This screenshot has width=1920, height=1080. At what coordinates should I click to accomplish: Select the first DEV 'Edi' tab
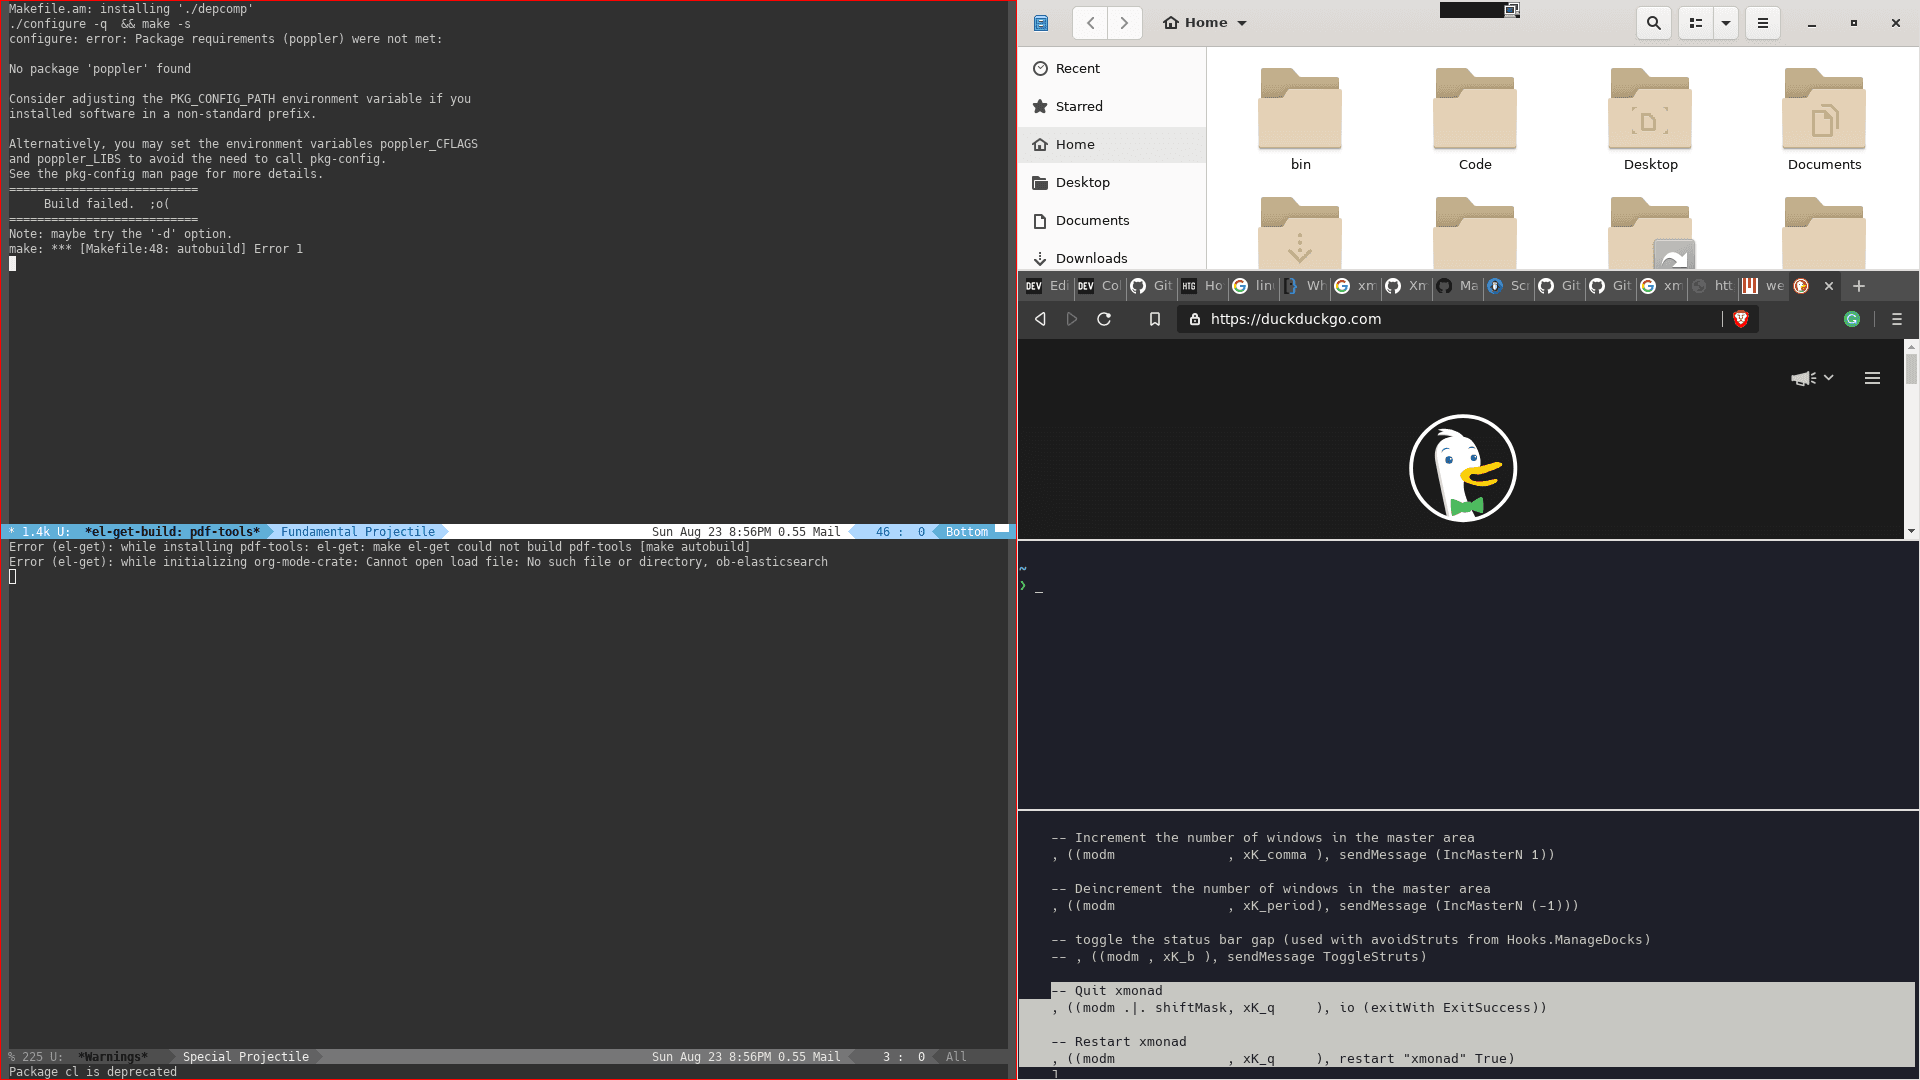(x=1047, y=286)
